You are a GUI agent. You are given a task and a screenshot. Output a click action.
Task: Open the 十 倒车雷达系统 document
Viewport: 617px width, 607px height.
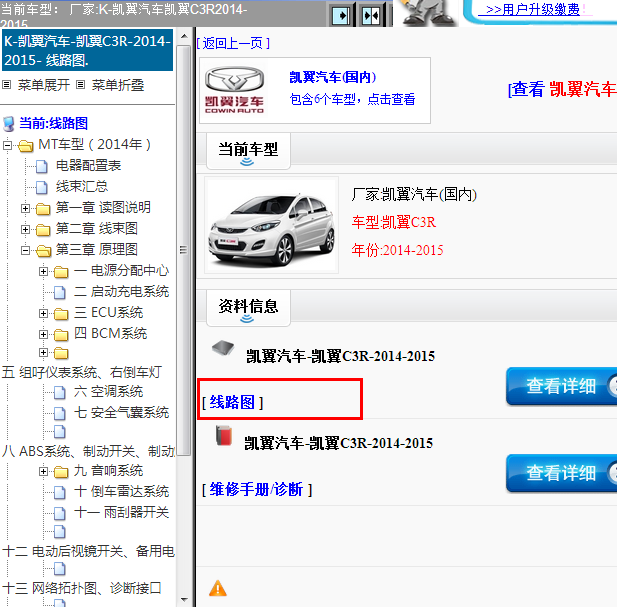coord(121,491)
